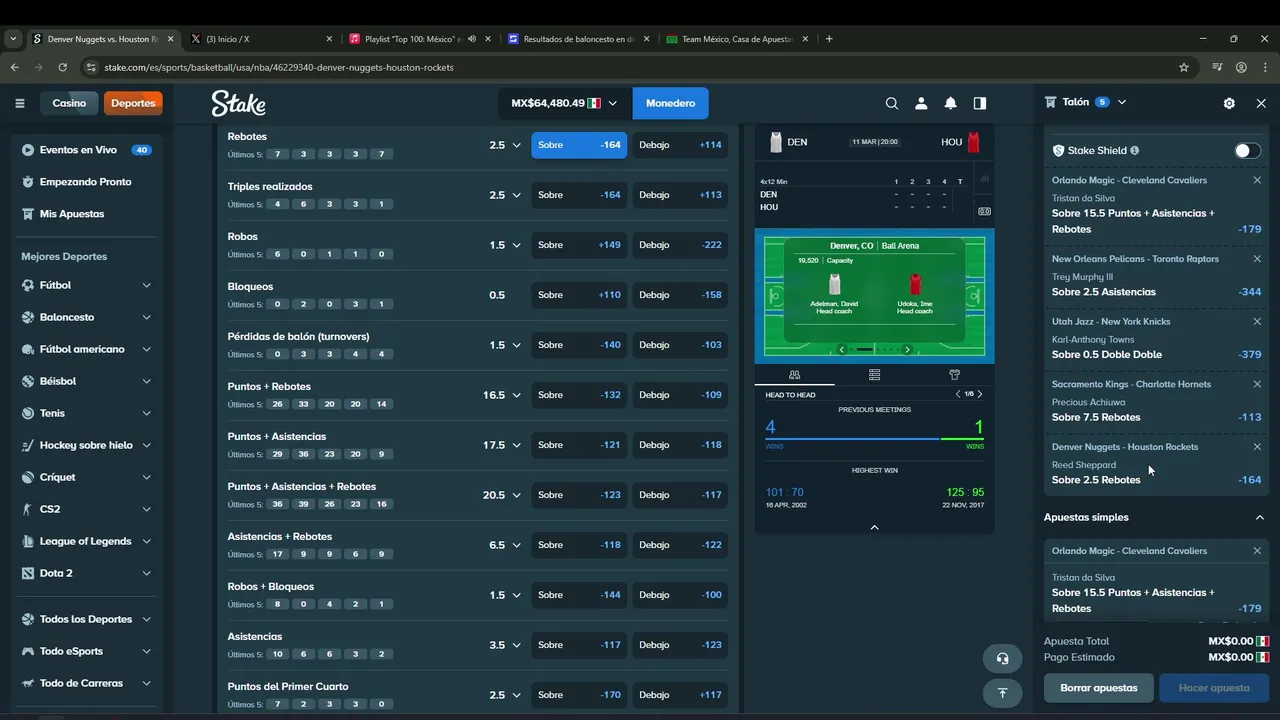Switch to Casino tab

(x=69, y=103)
